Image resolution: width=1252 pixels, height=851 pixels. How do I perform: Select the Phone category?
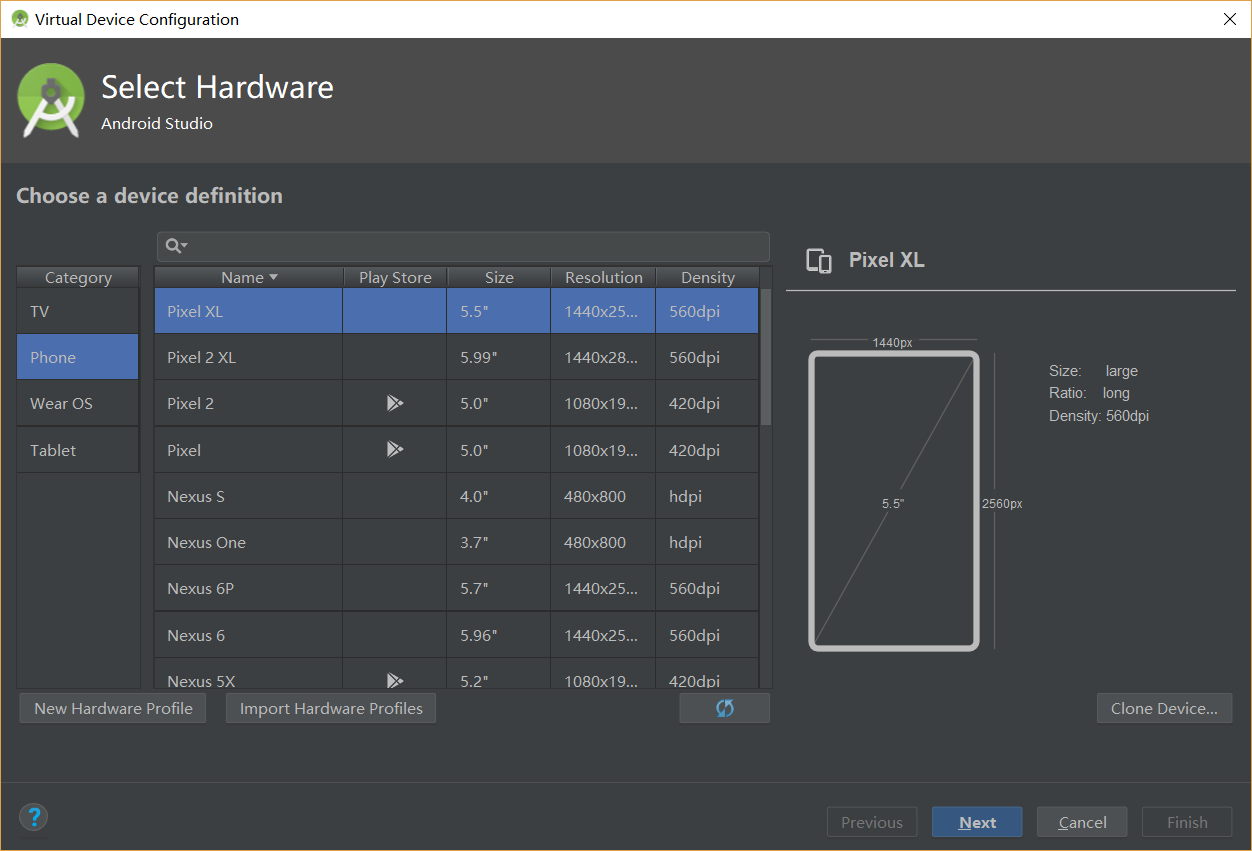tap(78, 357)
